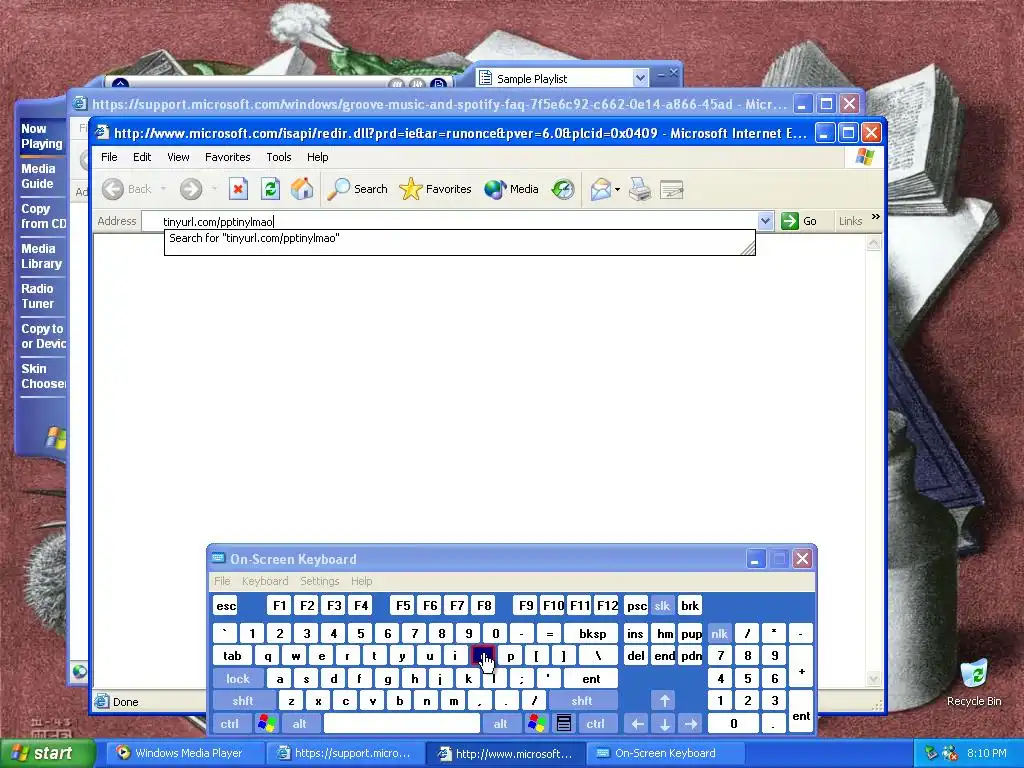Toggle the left shft key

(243, 701)
